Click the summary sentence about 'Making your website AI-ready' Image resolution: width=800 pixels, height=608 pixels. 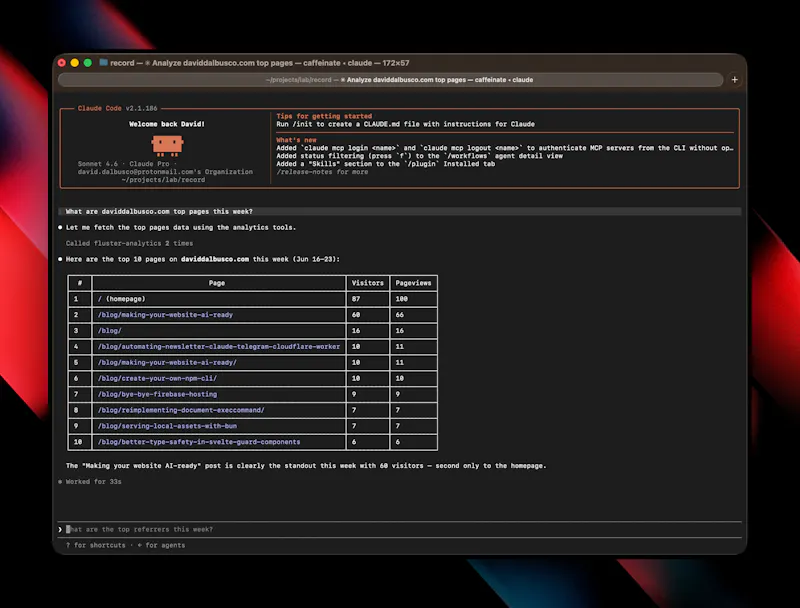306,466
